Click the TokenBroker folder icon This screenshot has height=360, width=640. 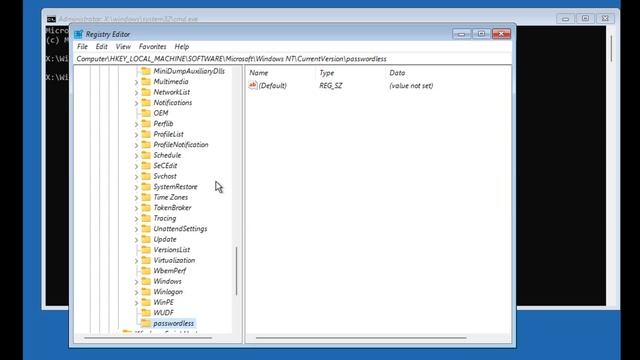coord(146,208)
